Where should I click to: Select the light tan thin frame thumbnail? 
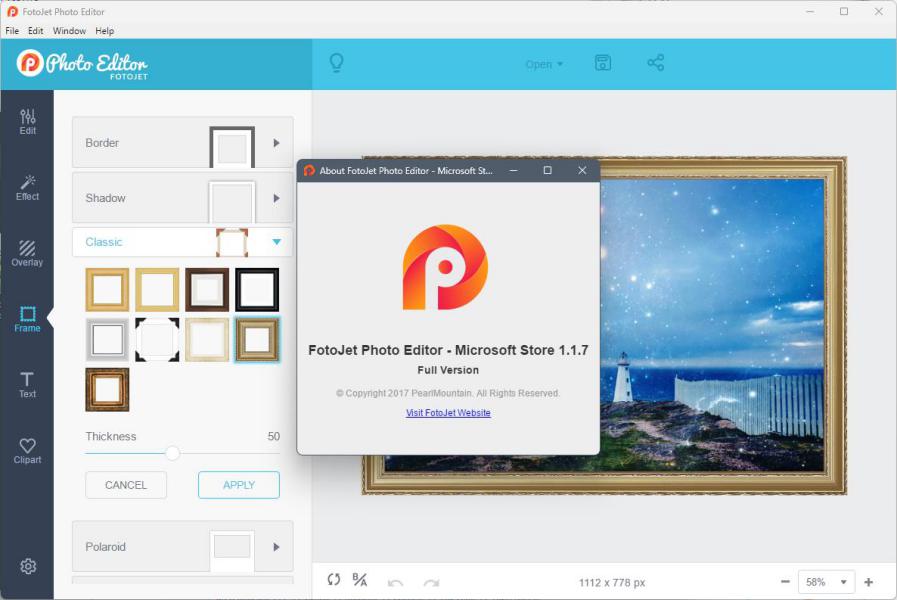pyautogui.click(x=157, y=289)
